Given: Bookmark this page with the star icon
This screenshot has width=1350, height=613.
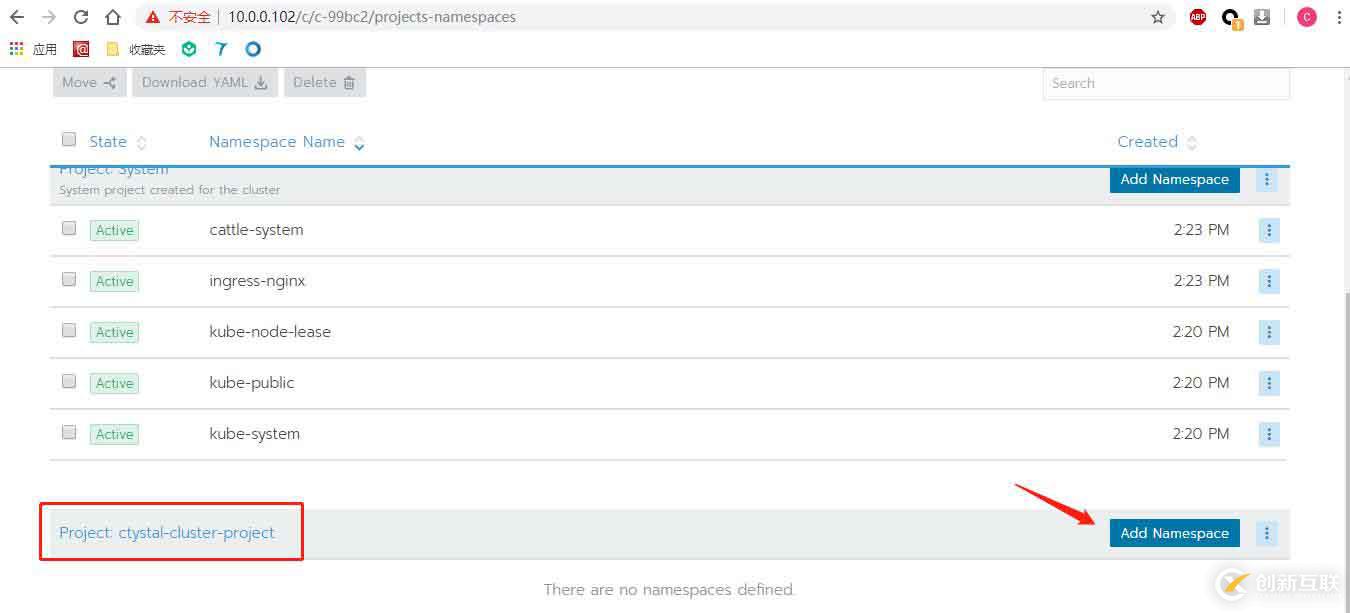Looking at the screenshot, I should point(1158,17).
